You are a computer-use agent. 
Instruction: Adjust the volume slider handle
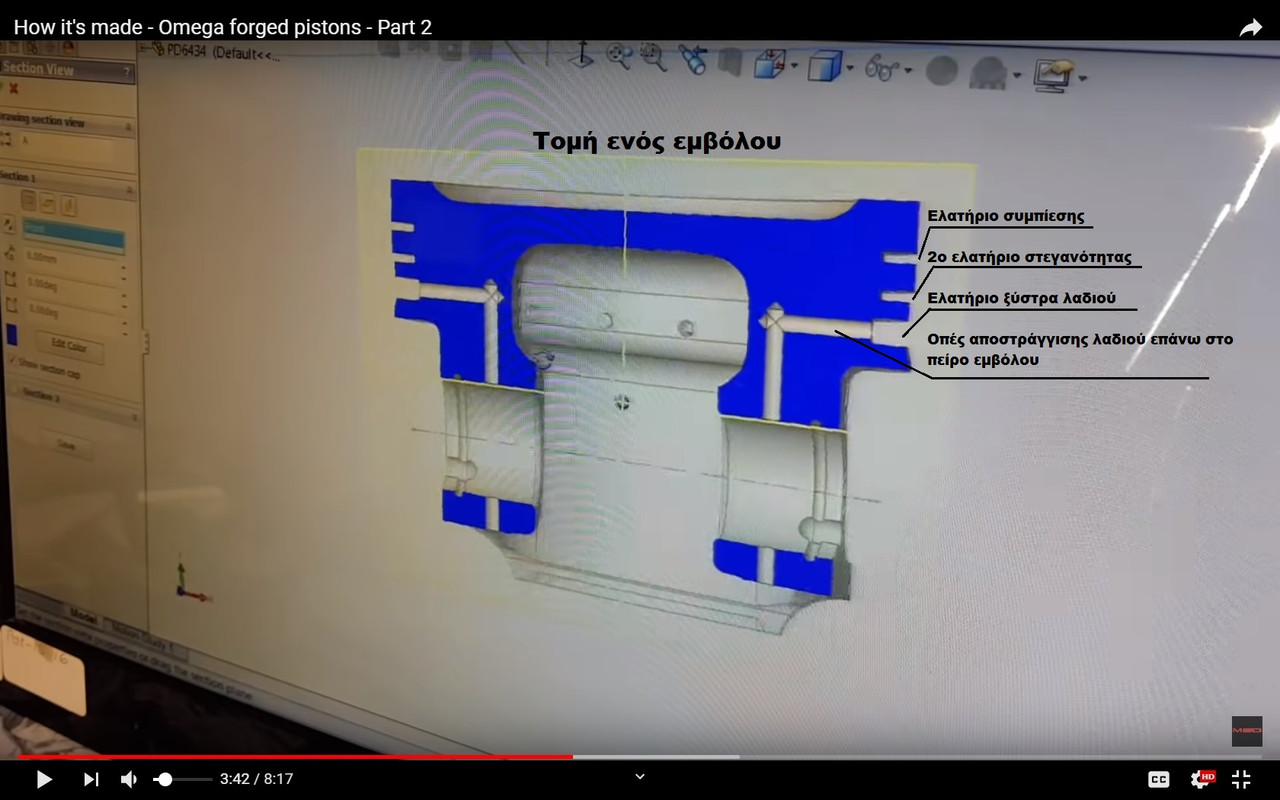[x=165, y=779]
